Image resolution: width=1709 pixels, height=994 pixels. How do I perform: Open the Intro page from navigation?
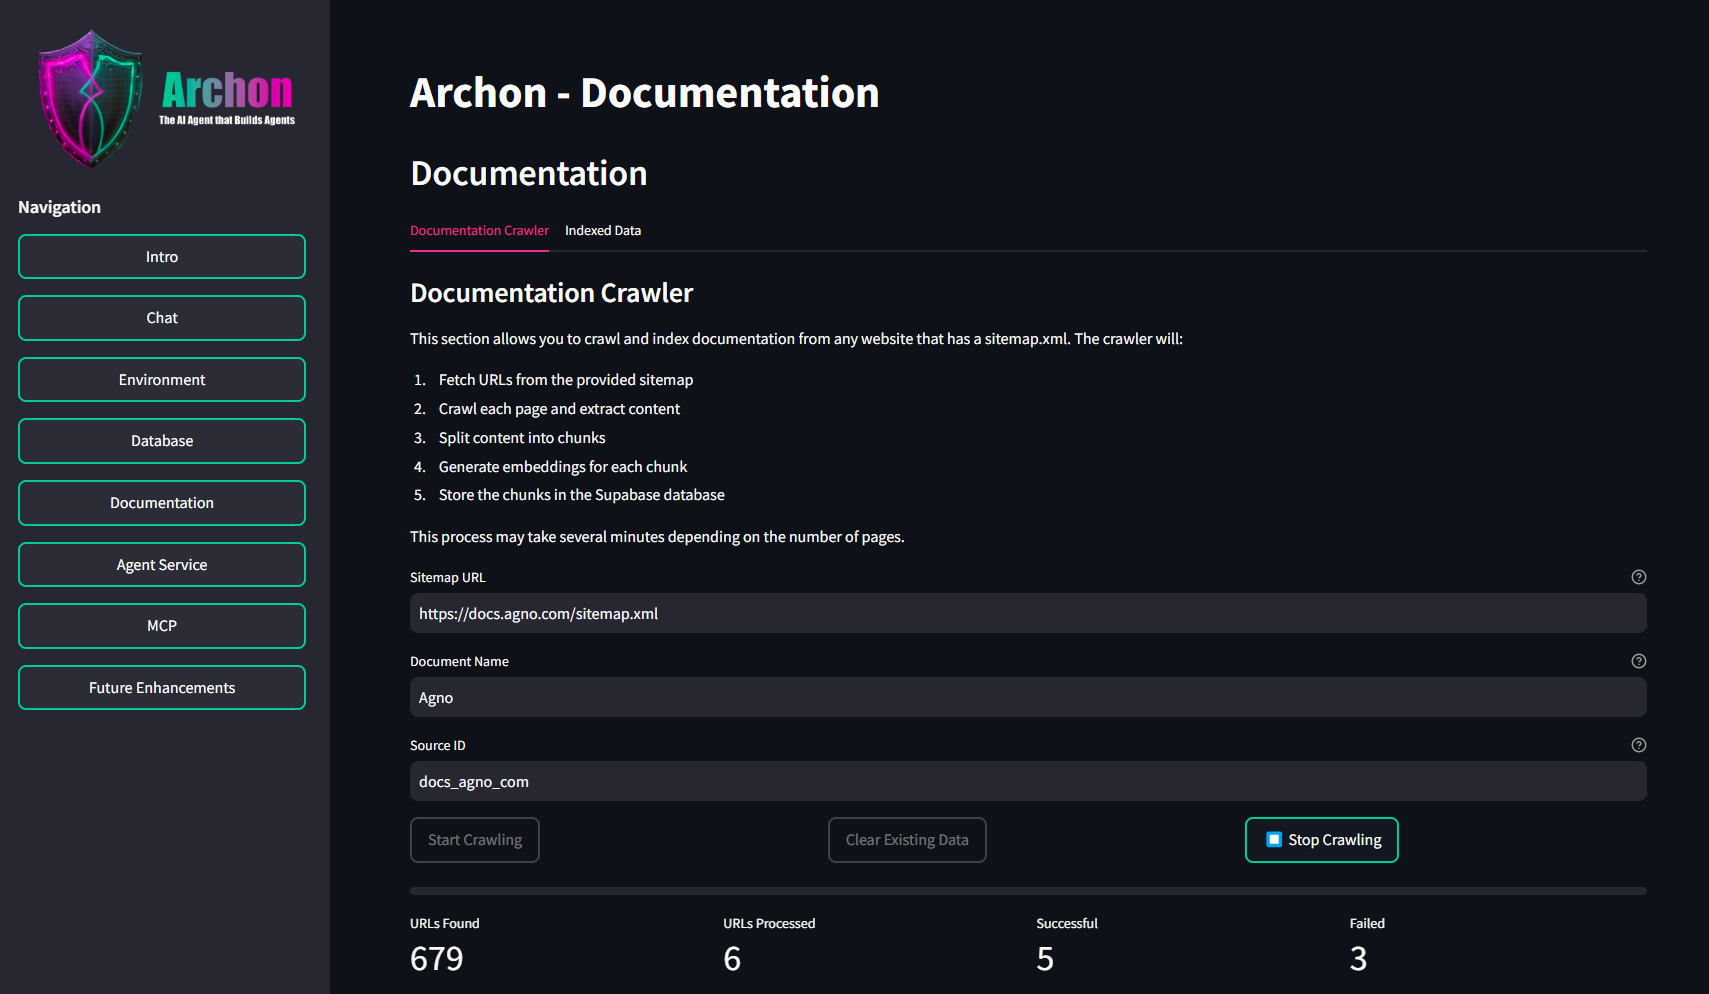162,257
